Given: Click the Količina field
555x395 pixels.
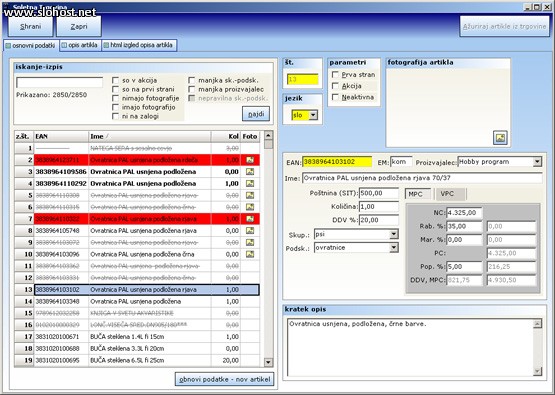Looking at the screenshot, I should 379,207.
